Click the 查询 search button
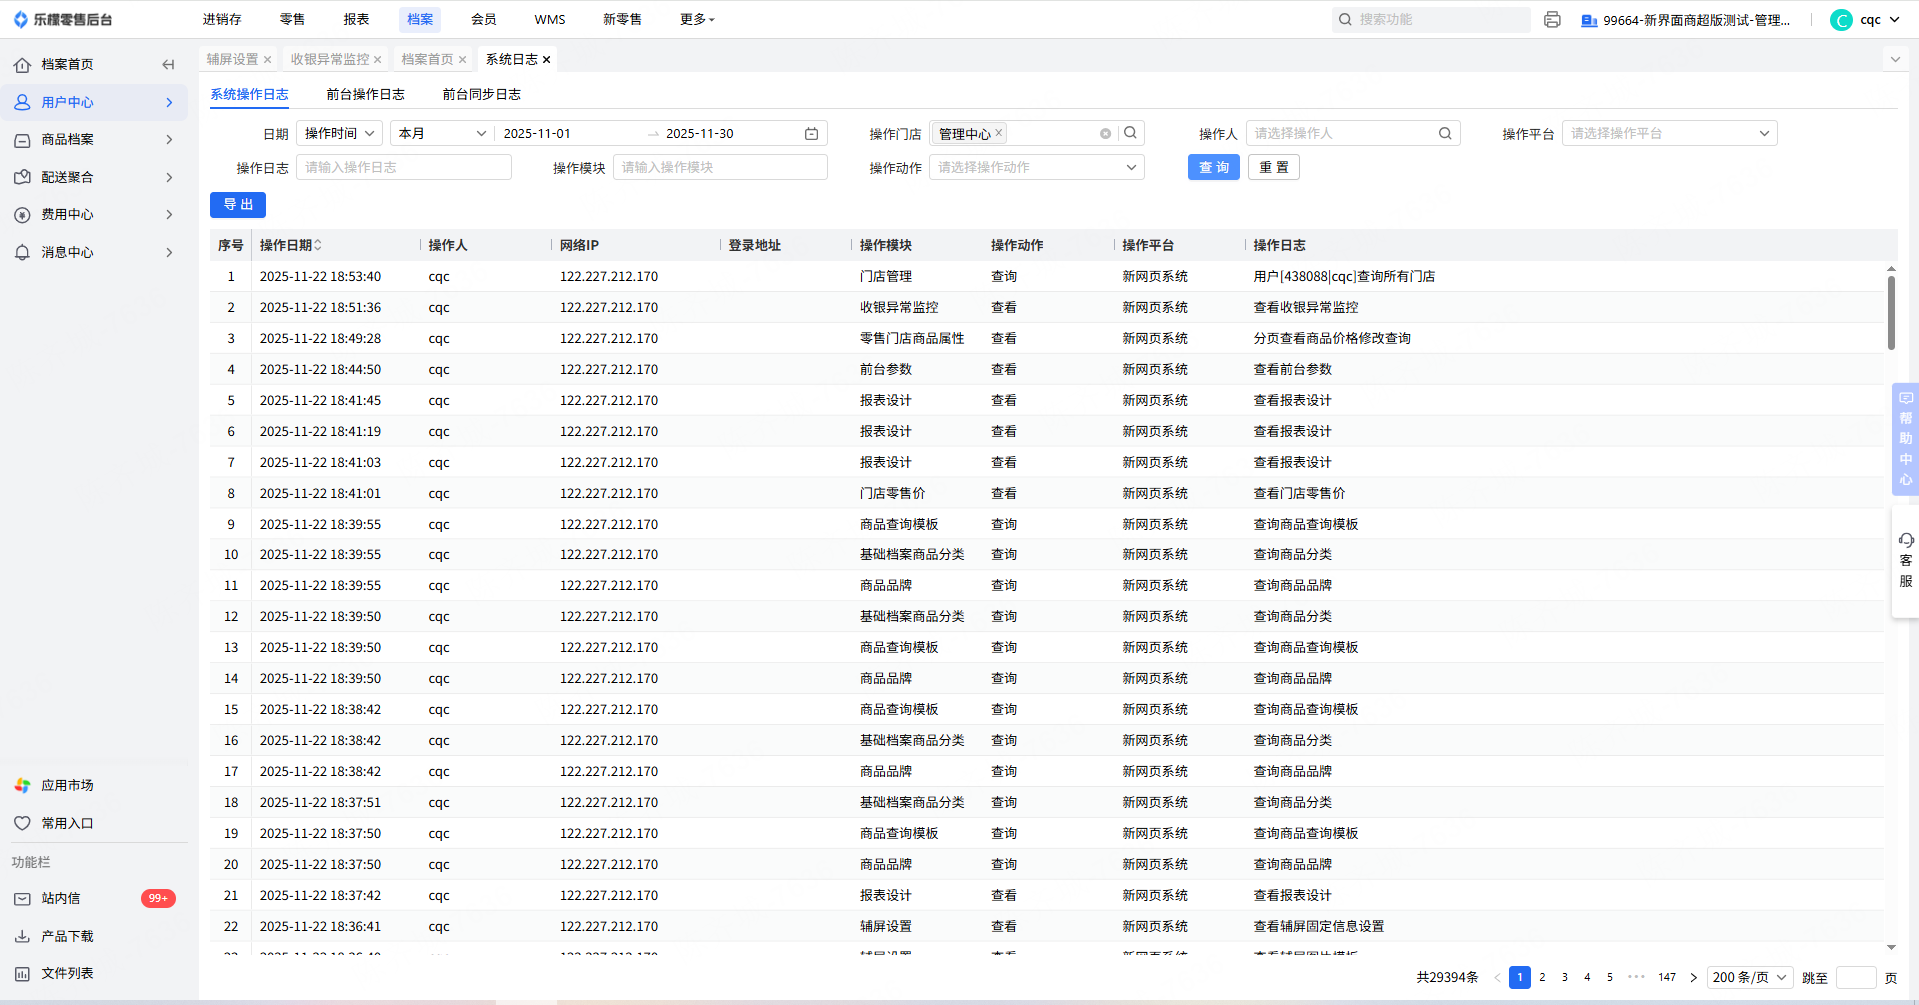 (x=1214, y=168)
